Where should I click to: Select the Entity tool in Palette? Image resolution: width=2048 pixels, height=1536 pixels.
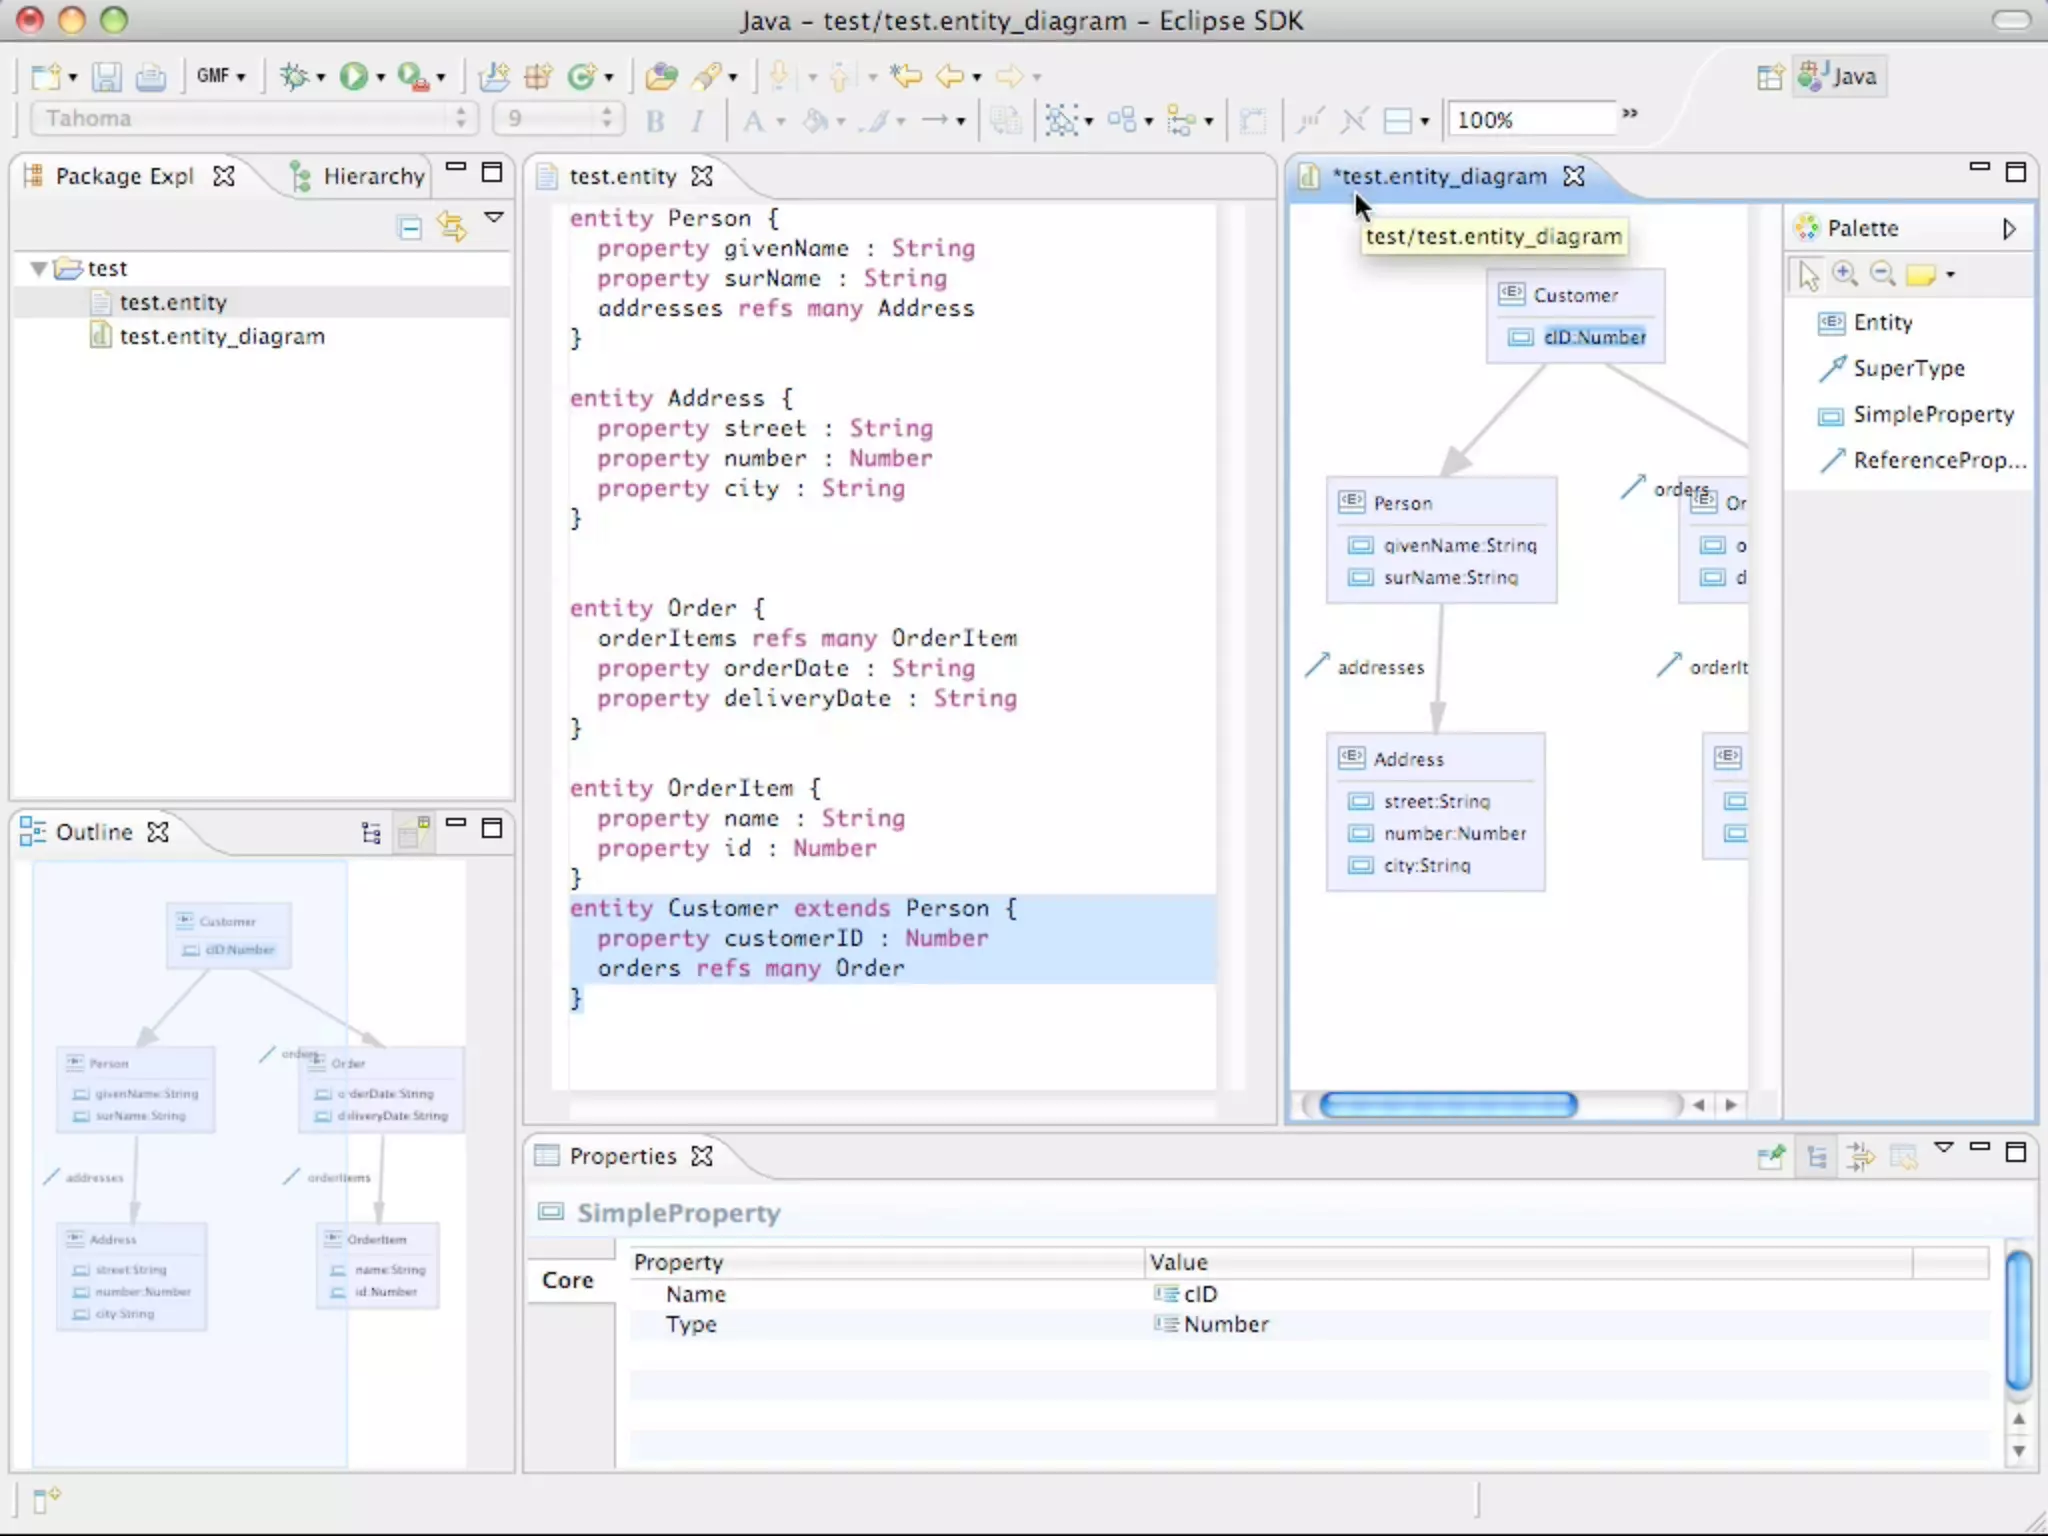pos(1882,322)
